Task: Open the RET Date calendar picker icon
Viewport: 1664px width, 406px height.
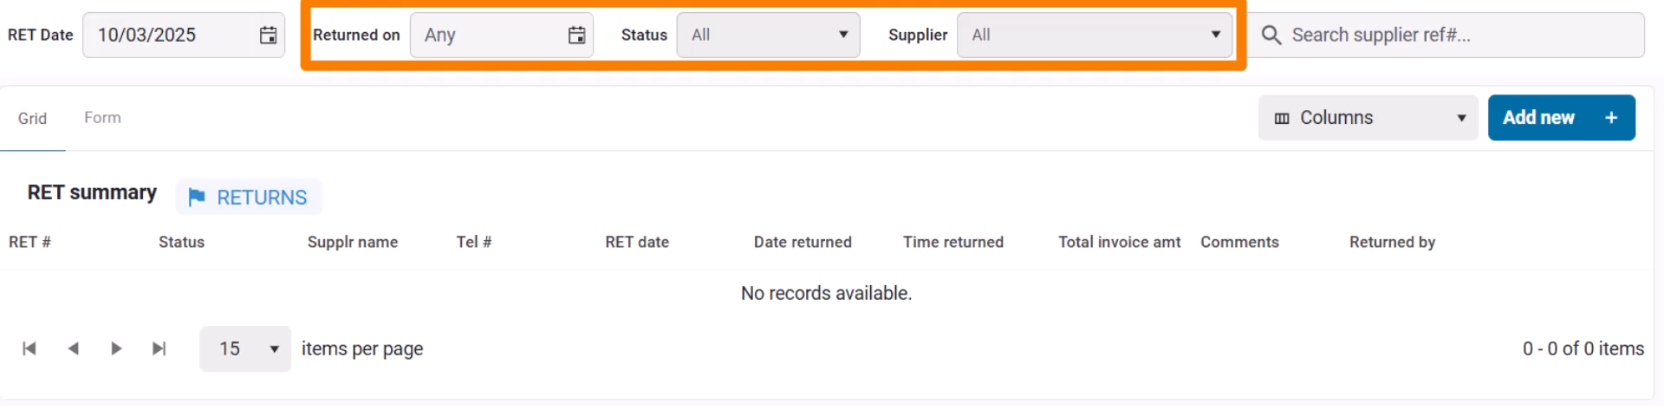Action: [x=268, y=35]
